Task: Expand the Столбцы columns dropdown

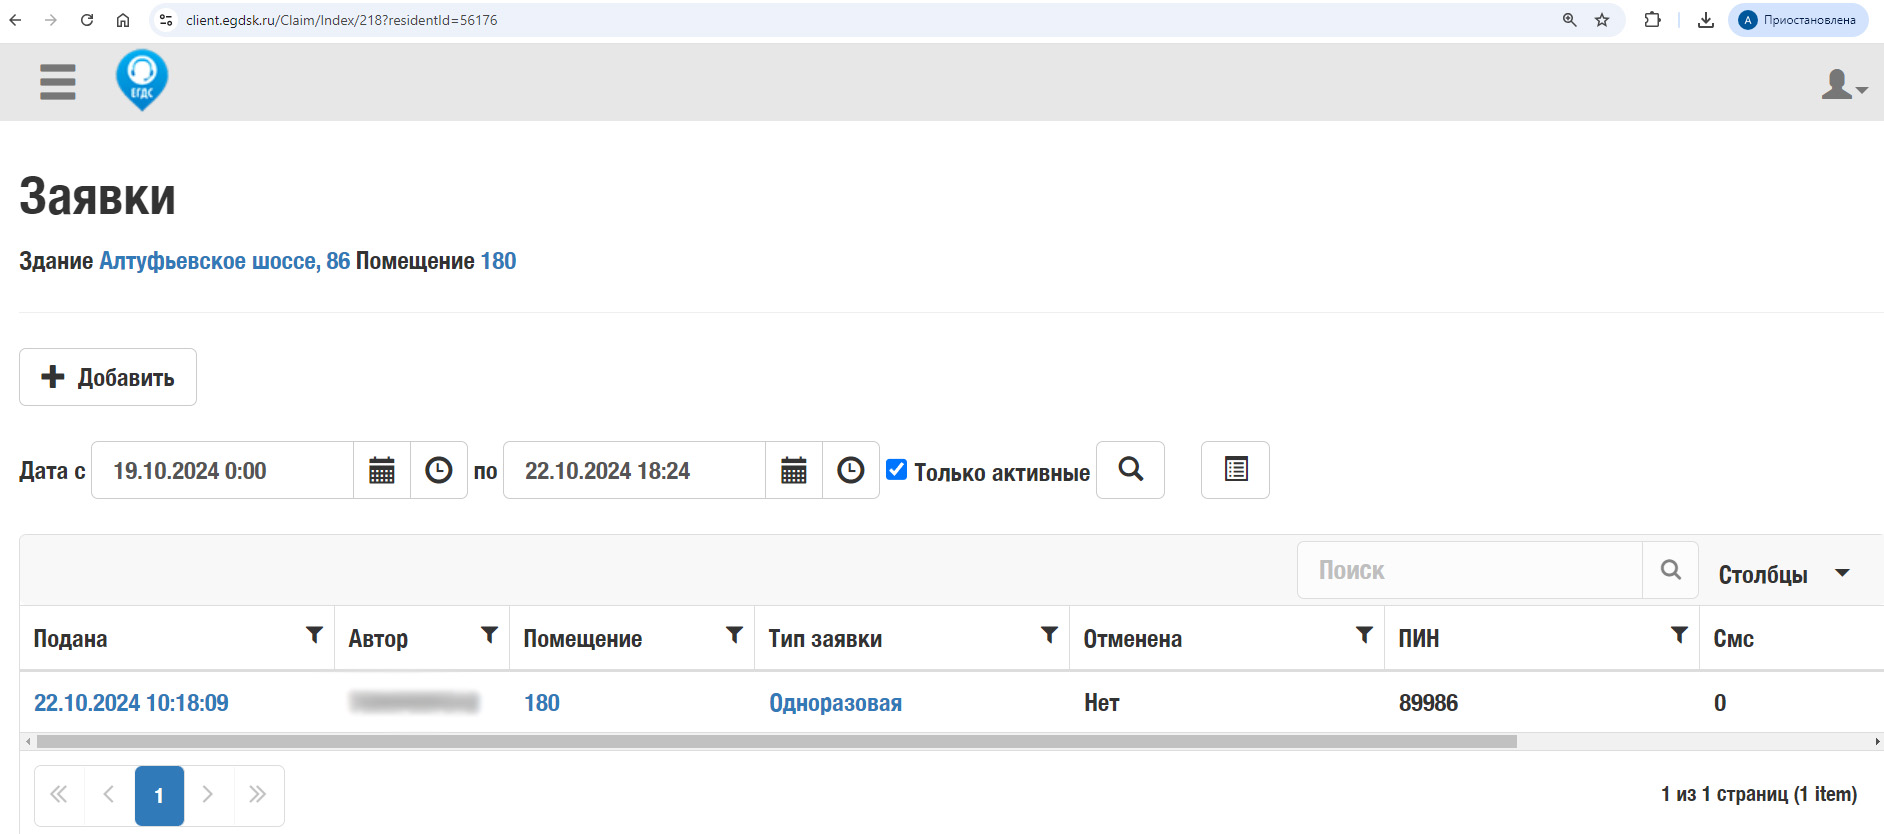Action: (x=1783, y=574)
